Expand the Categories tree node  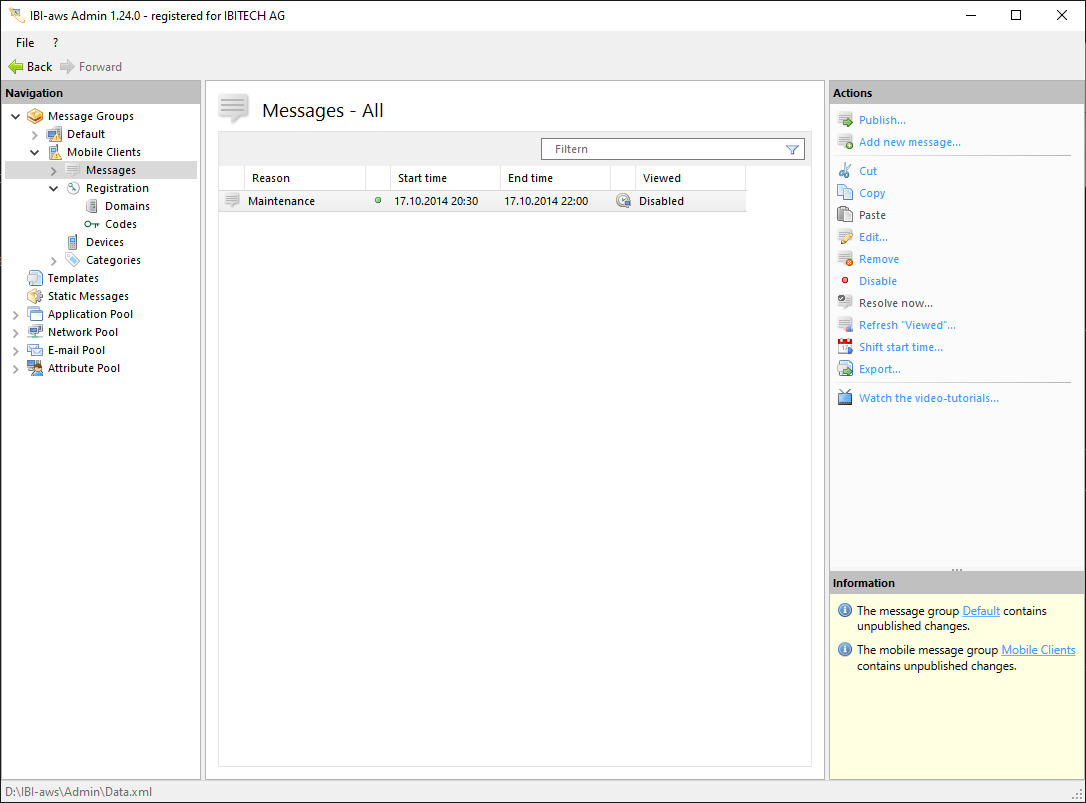[54, 260]
